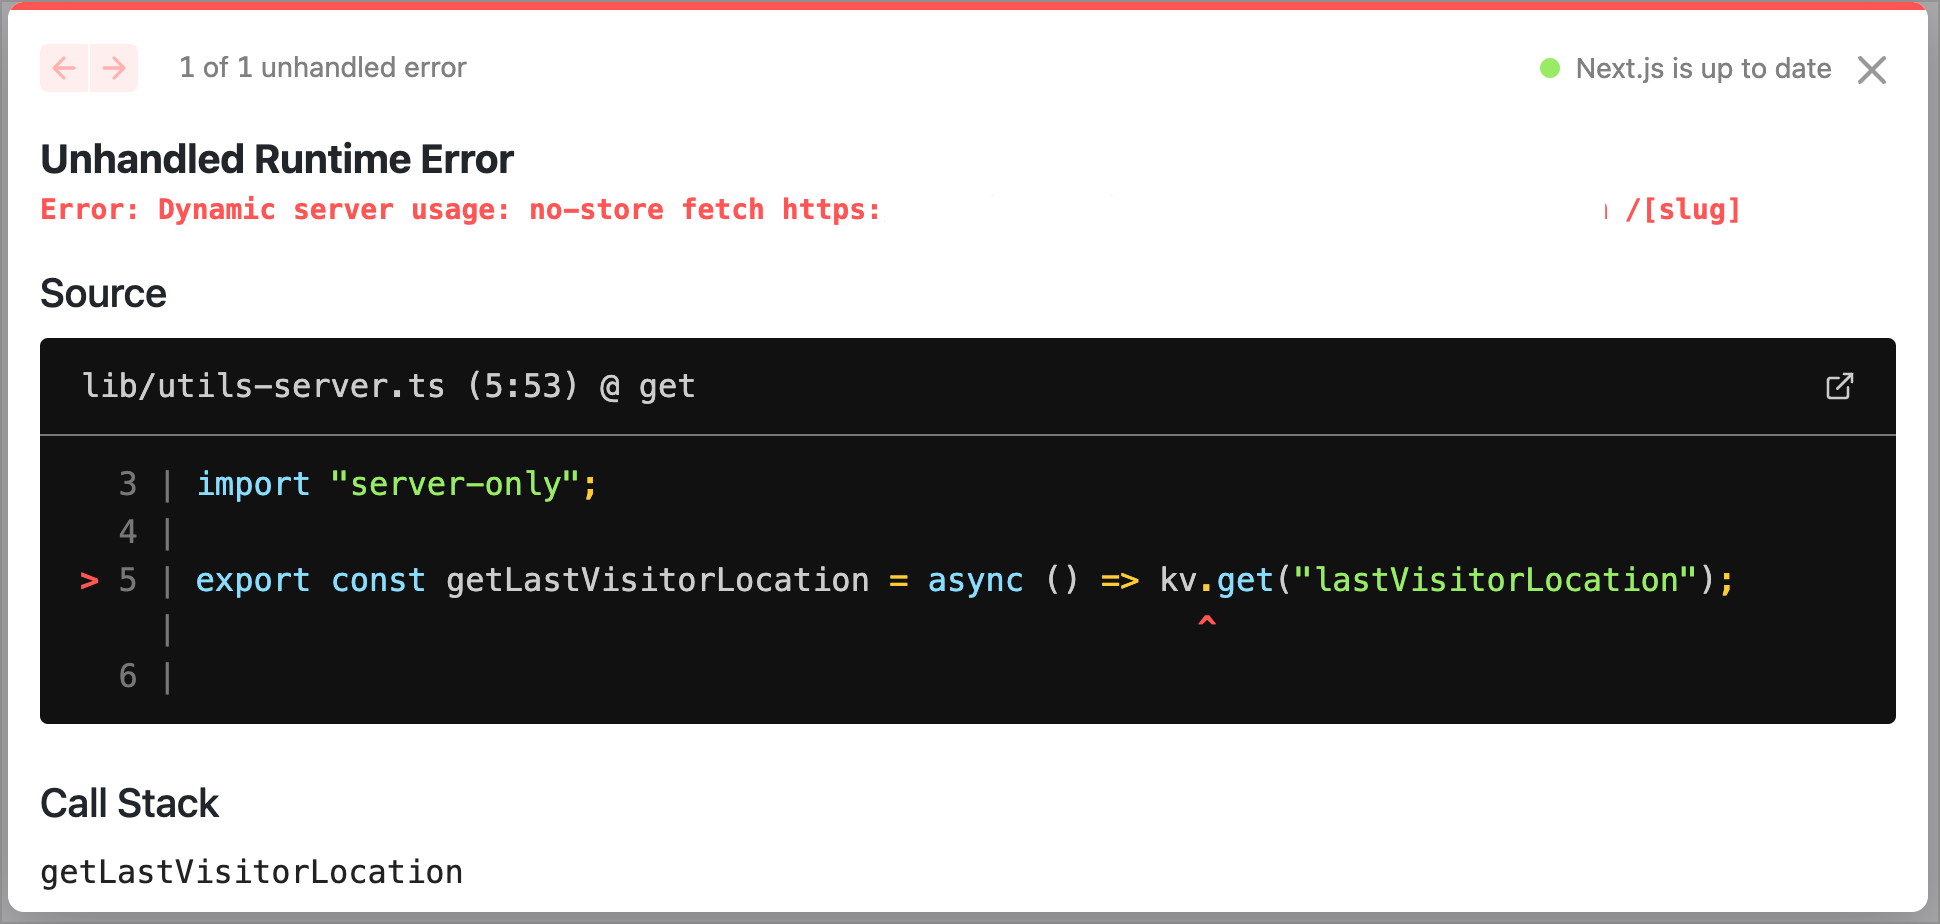Navigate to previous error with left arrow
Viewport: 1940px width, 924px height.
pos(64,68)
